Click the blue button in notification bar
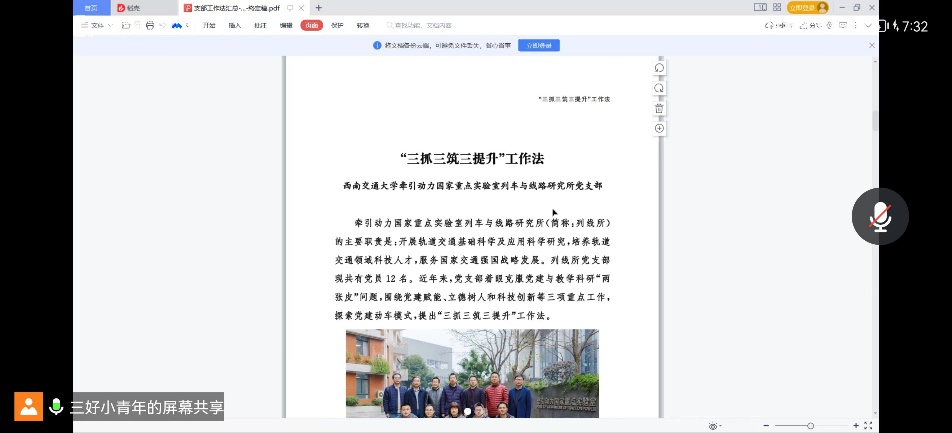952x433 pixels. [538, 45]
